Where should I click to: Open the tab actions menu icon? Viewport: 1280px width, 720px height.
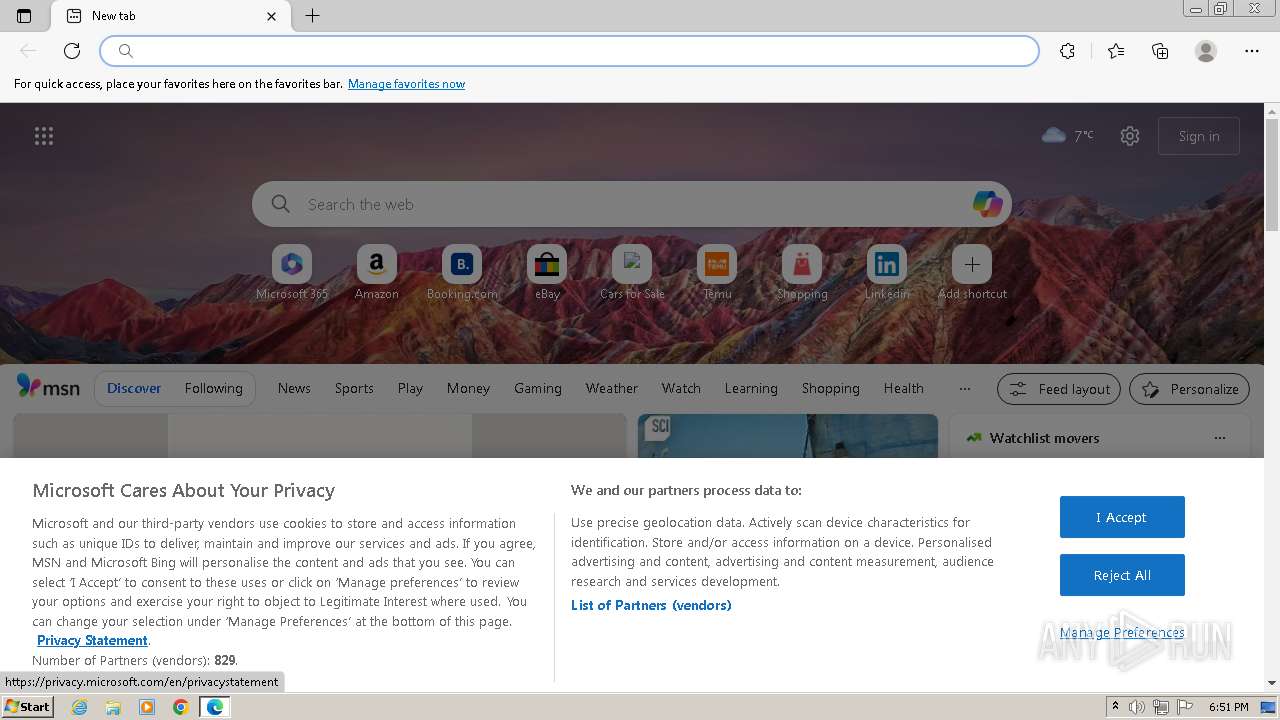pos(24,16)
